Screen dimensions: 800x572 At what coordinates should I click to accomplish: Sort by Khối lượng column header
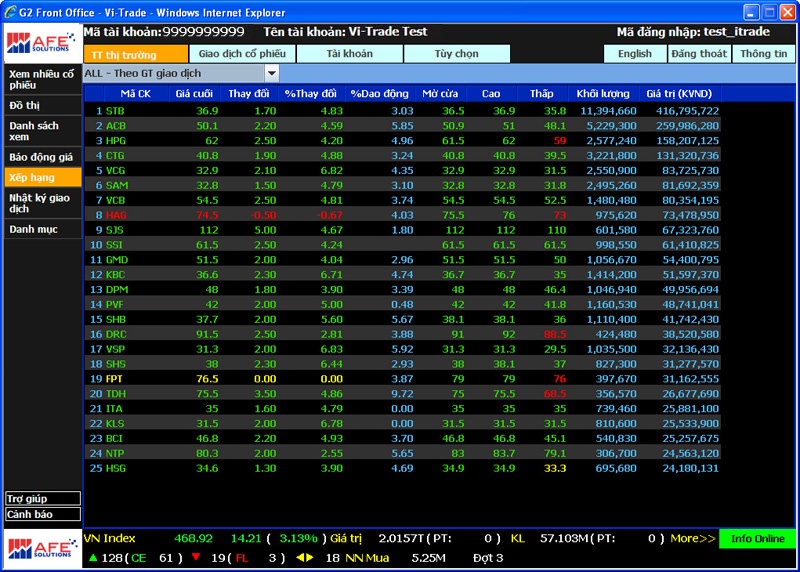(603, 93)
